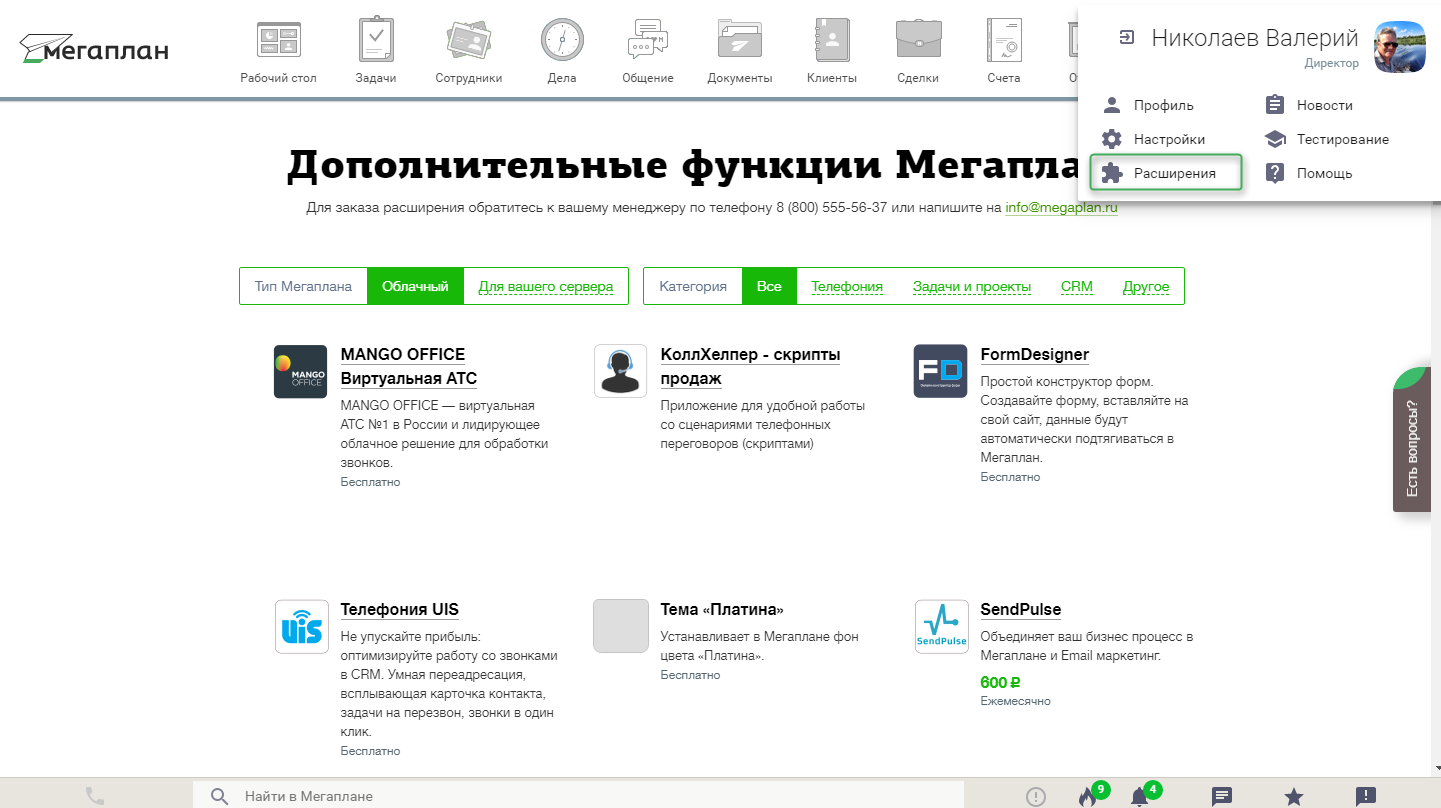The height and width of the screenshot is (808, 1441).
Task: Open the flame icon with badge 9
Action: 1088,796
